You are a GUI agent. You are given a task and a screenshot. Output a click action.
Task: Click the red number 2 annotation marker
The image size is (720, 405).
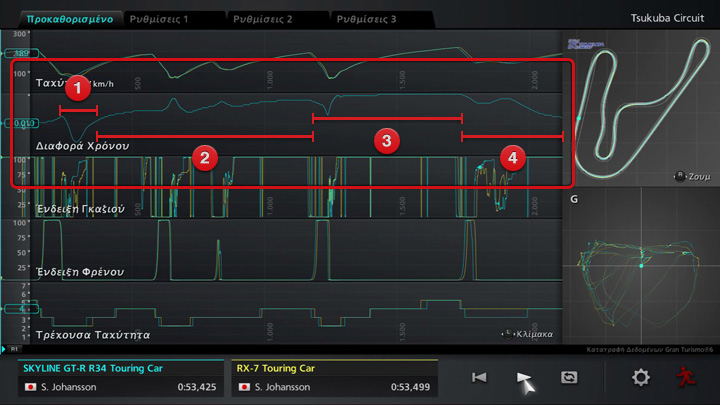click(x=204, y=157)
